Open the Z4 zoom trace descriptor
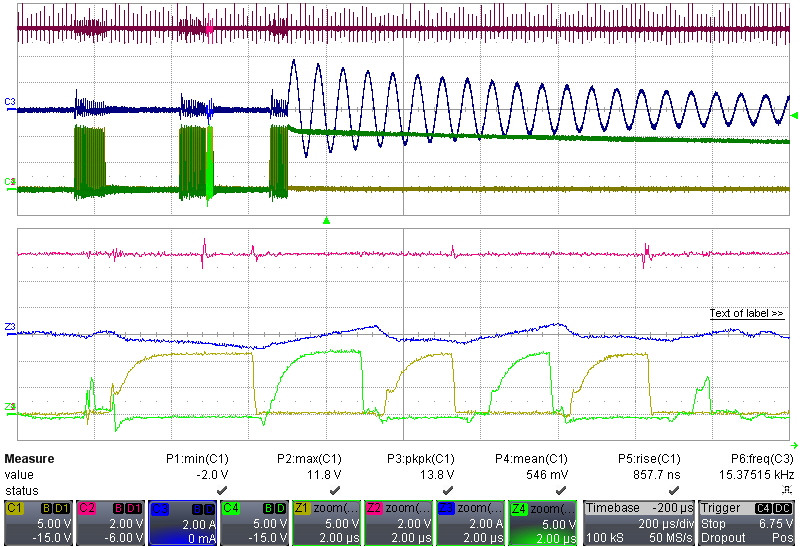Image resolution: width=800 pixels, height=547 pixels. tap(542, 523)
